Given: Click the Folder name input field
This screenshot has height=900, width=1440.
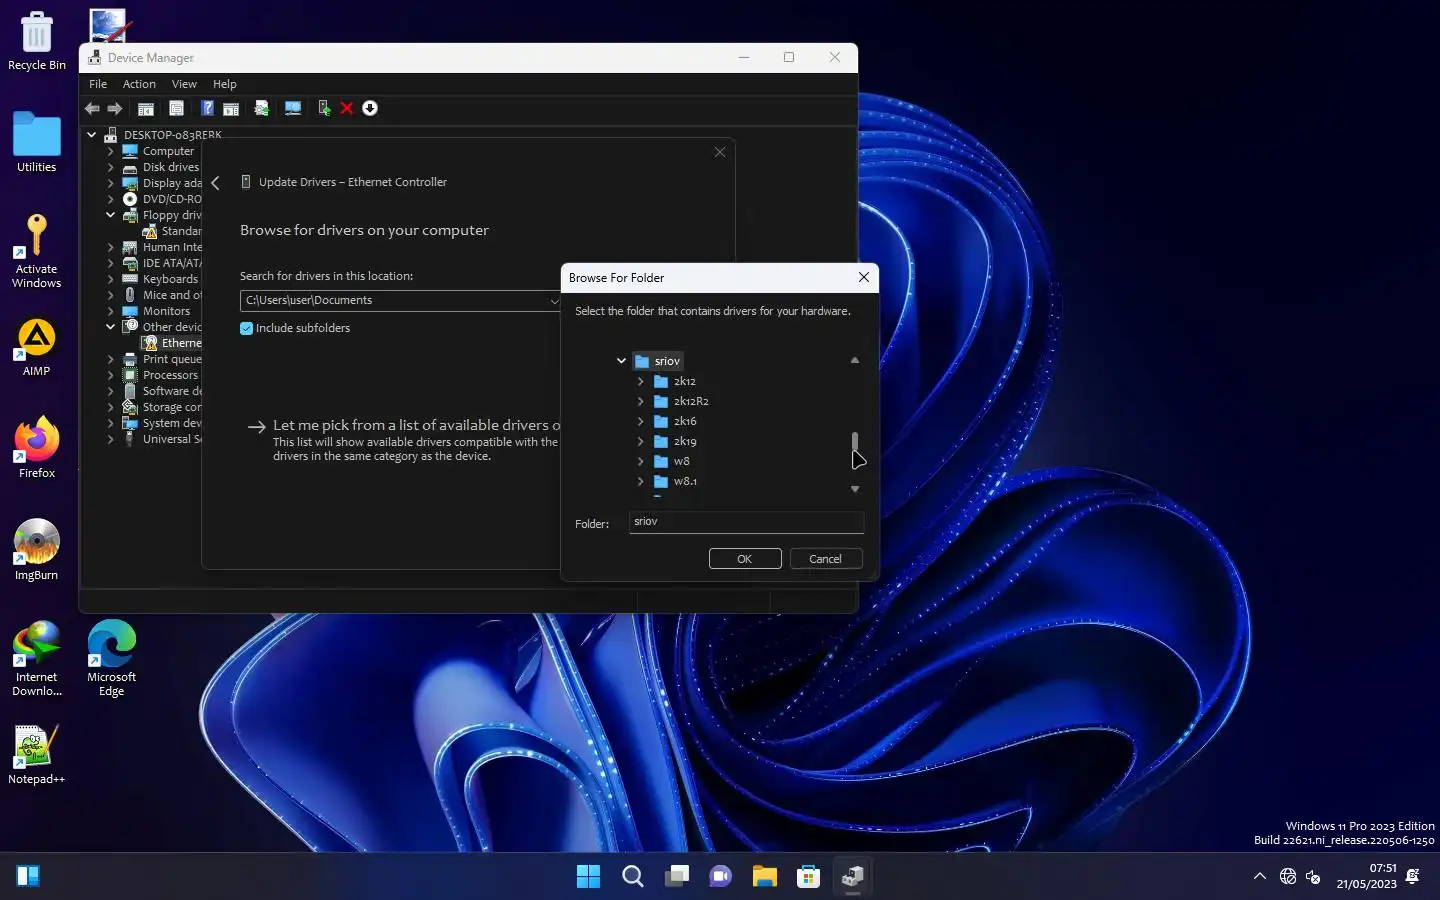Looking at the screenshot, I should (x=746, y=522).
